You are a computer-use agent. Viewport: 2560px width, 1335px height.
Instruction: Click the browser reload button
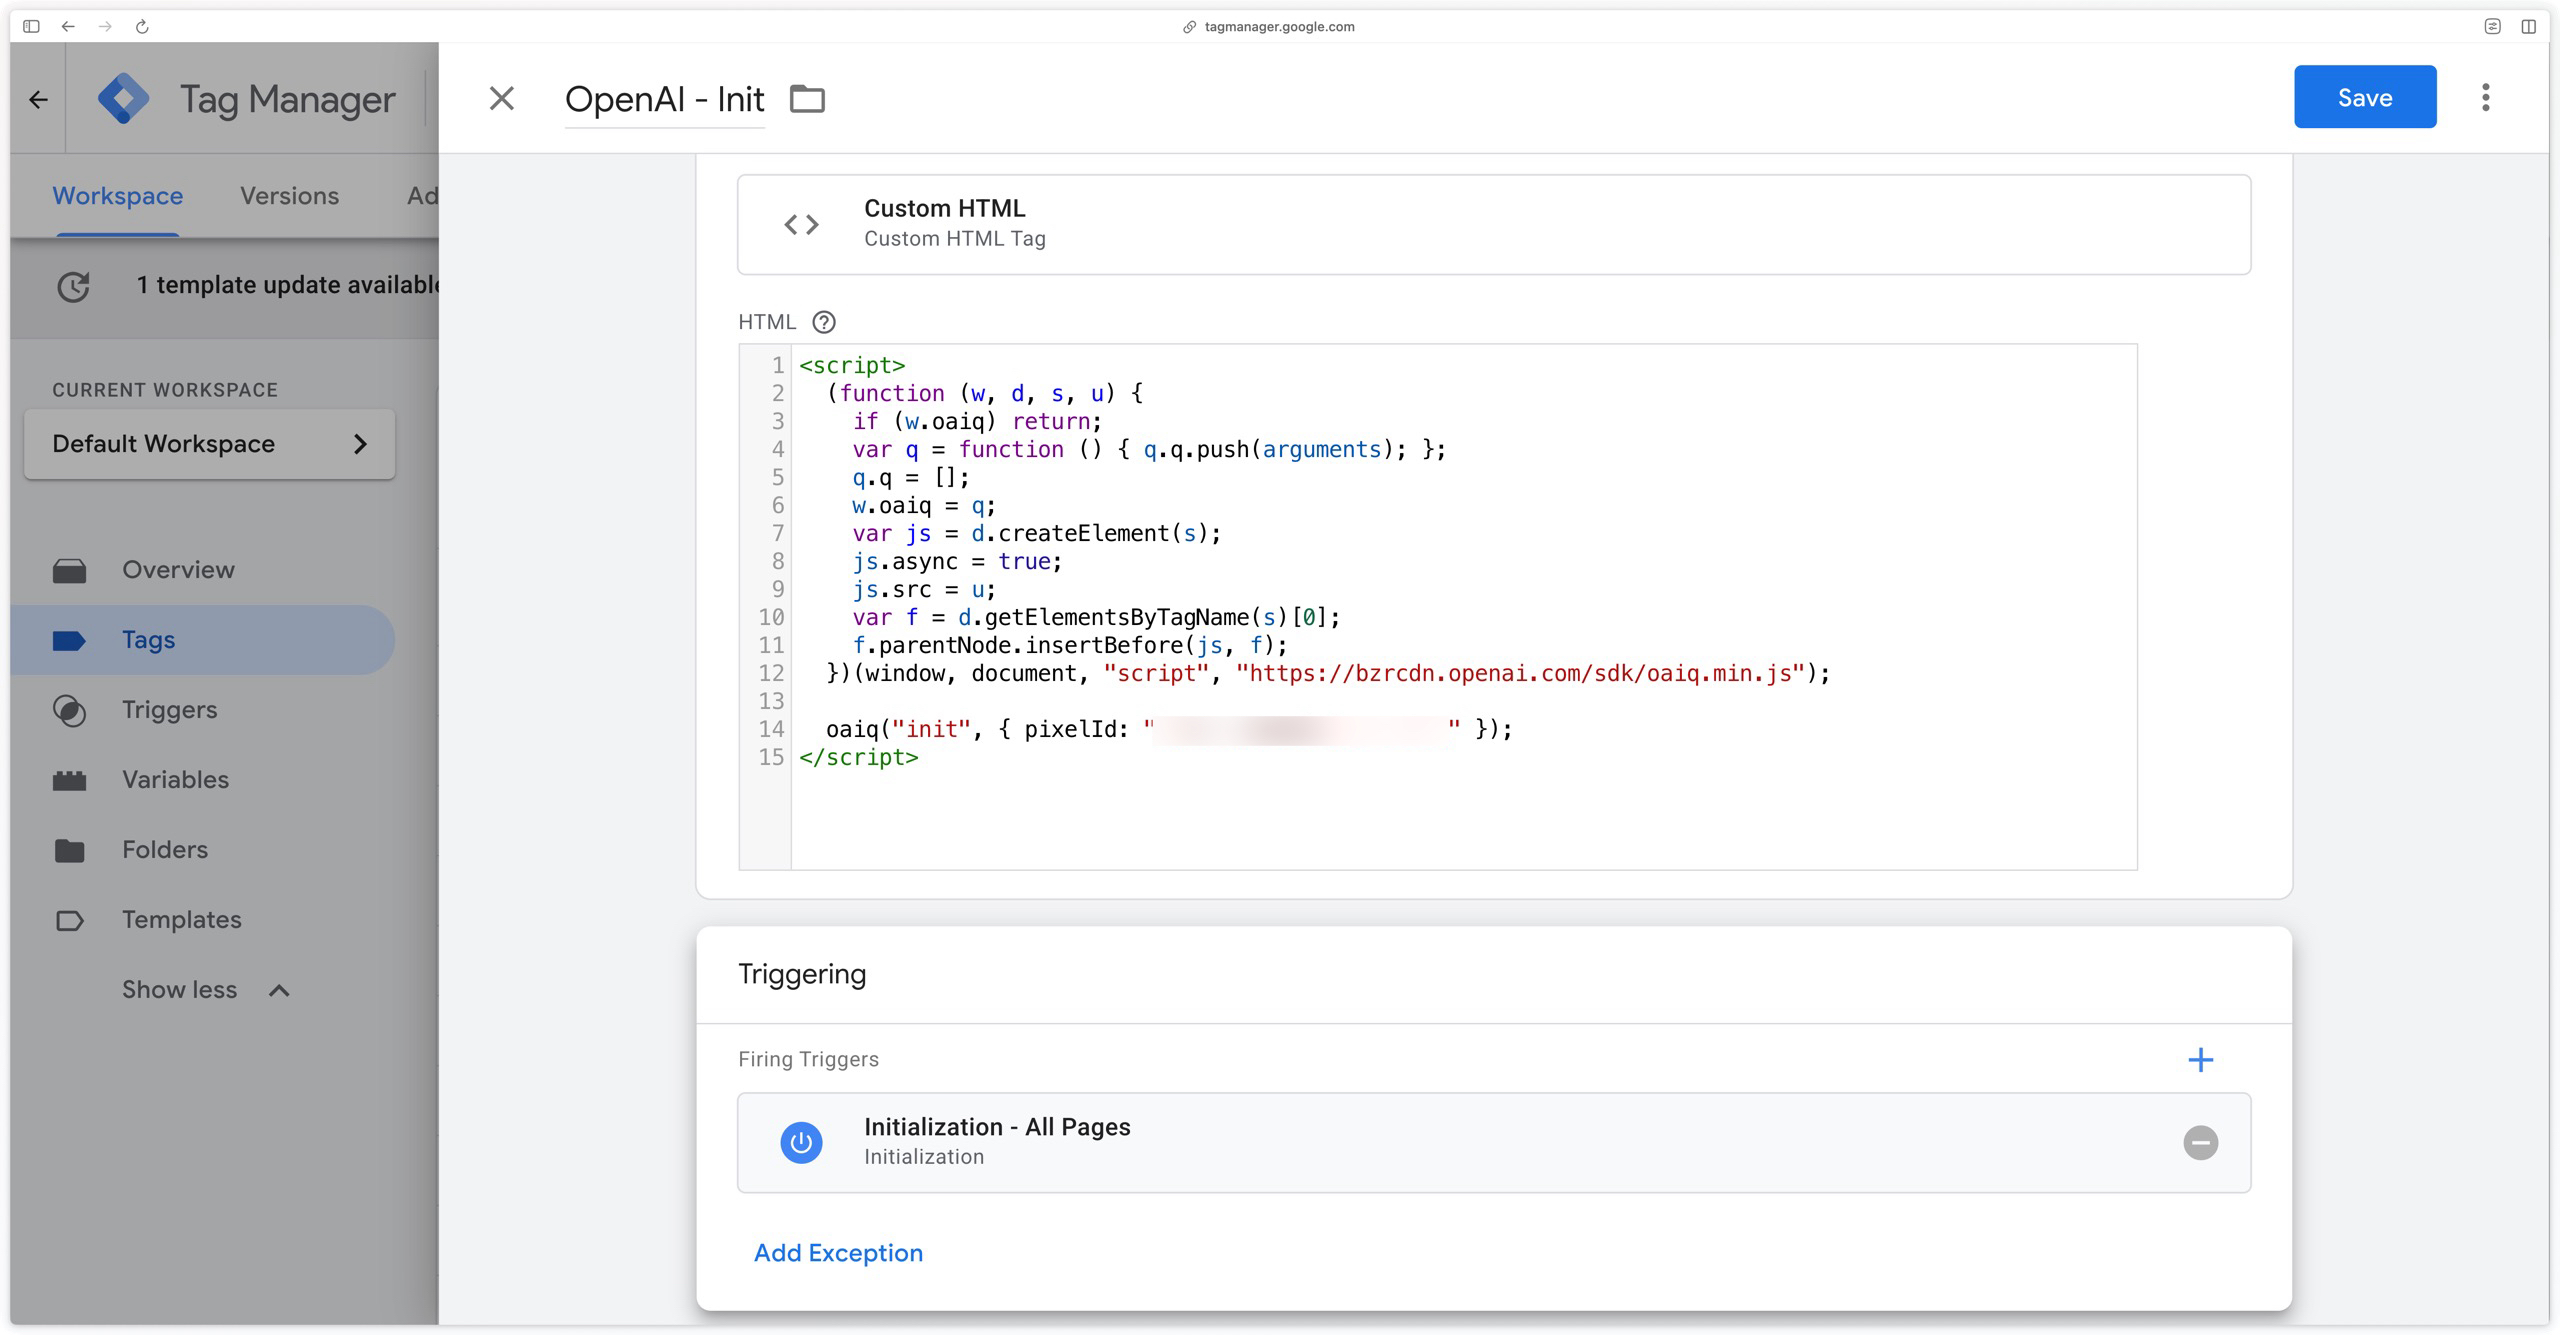click(142, 27)
